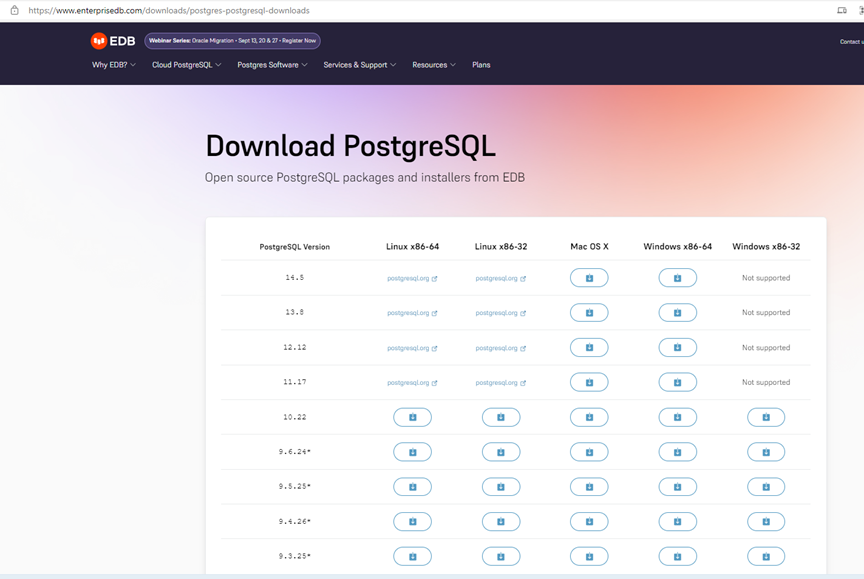Download PostgreSQL 9.6.24 for Linux x86-32
The height and width of the screenshot is (579, 864).
pos(501,452)
